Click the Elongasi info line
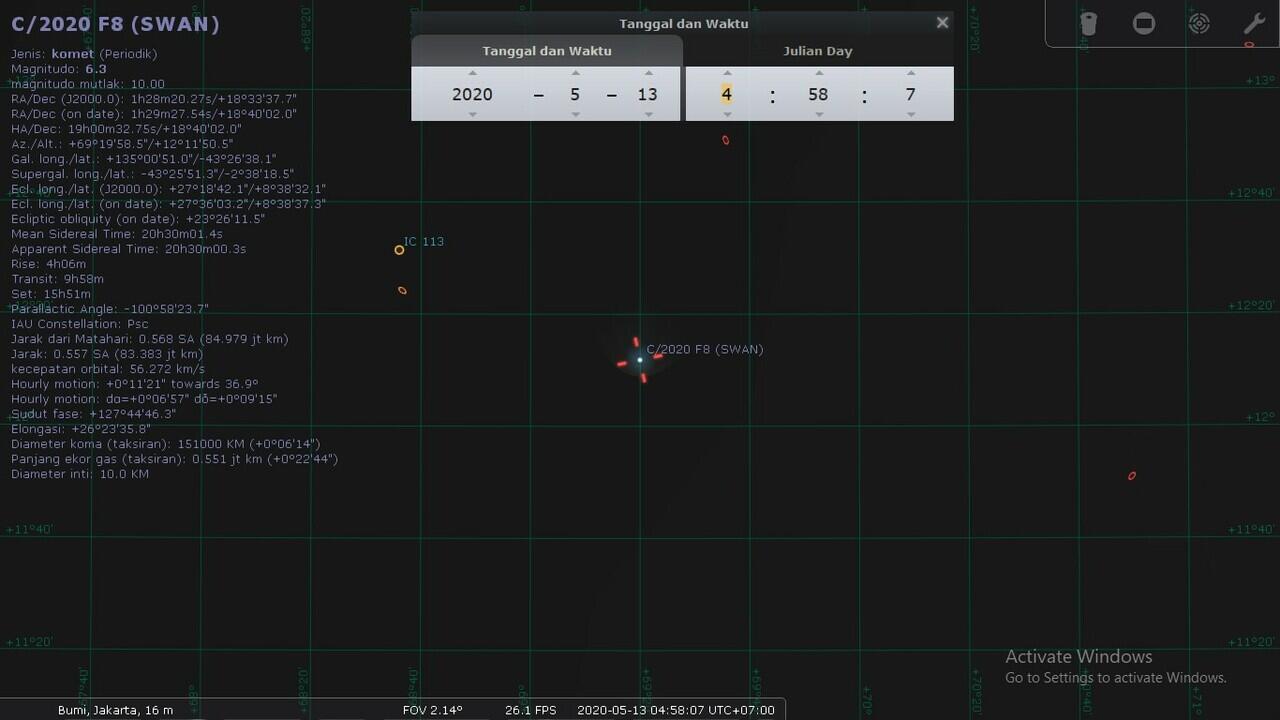 [x=81, y=429]
